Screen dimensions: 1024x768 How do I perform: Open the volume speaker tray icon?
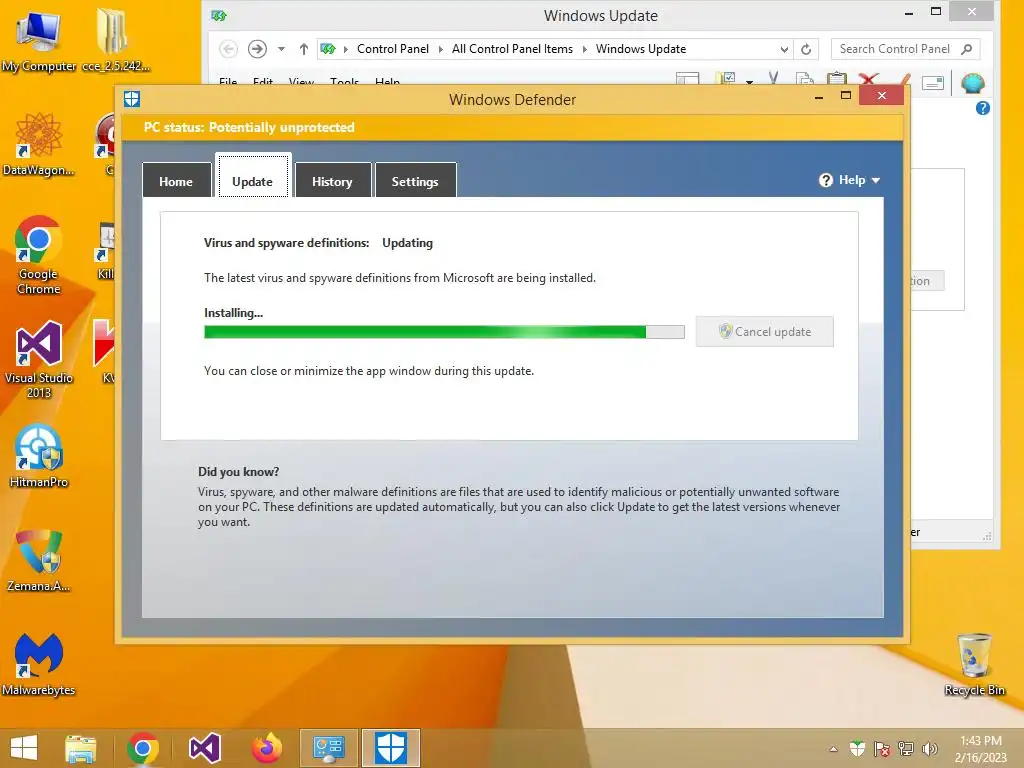[930, 749]
